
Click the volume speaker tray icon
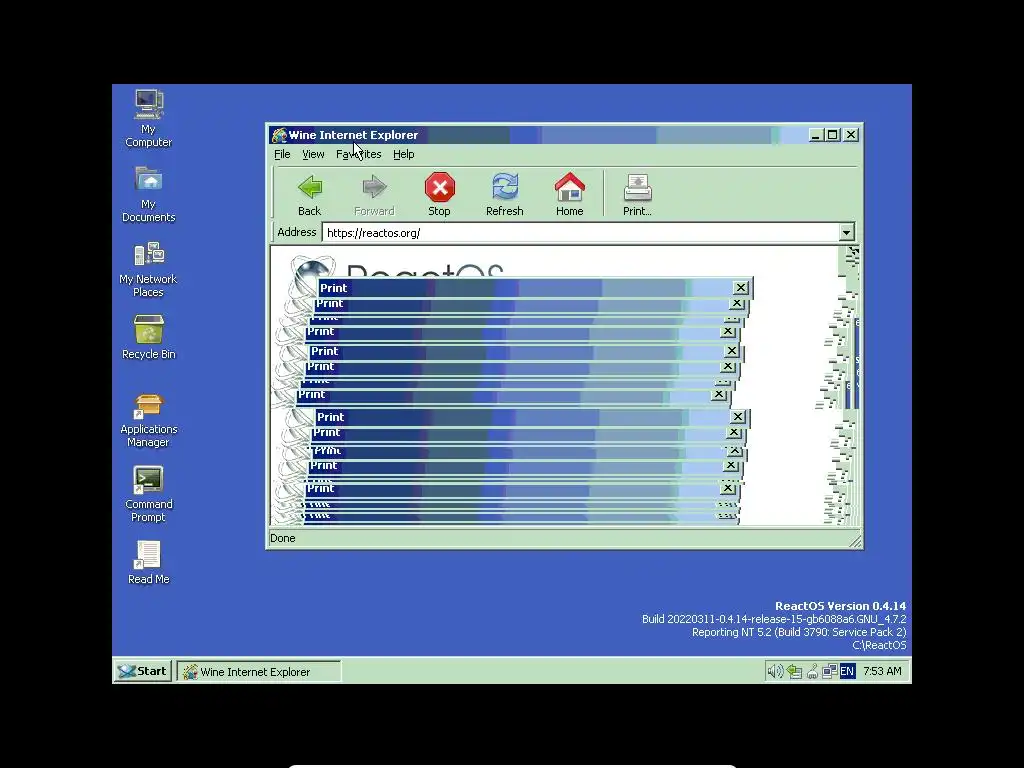[775, 671]
